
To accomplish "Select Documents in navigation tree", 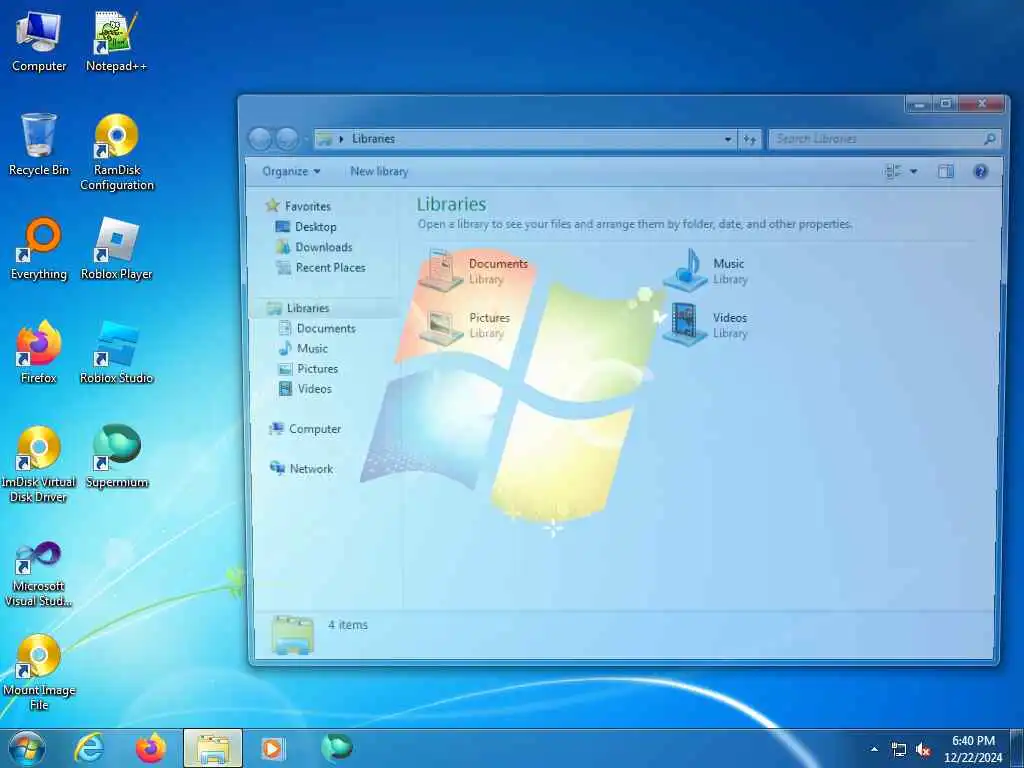I will point(317,328).
